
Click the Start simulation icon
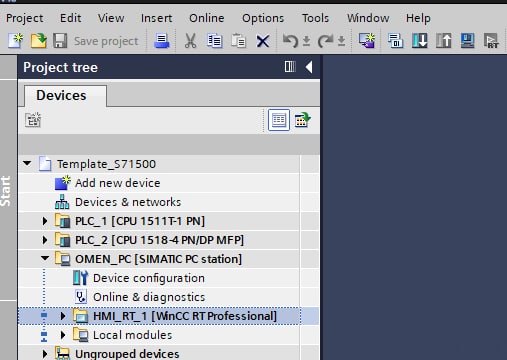coord(467,41)
